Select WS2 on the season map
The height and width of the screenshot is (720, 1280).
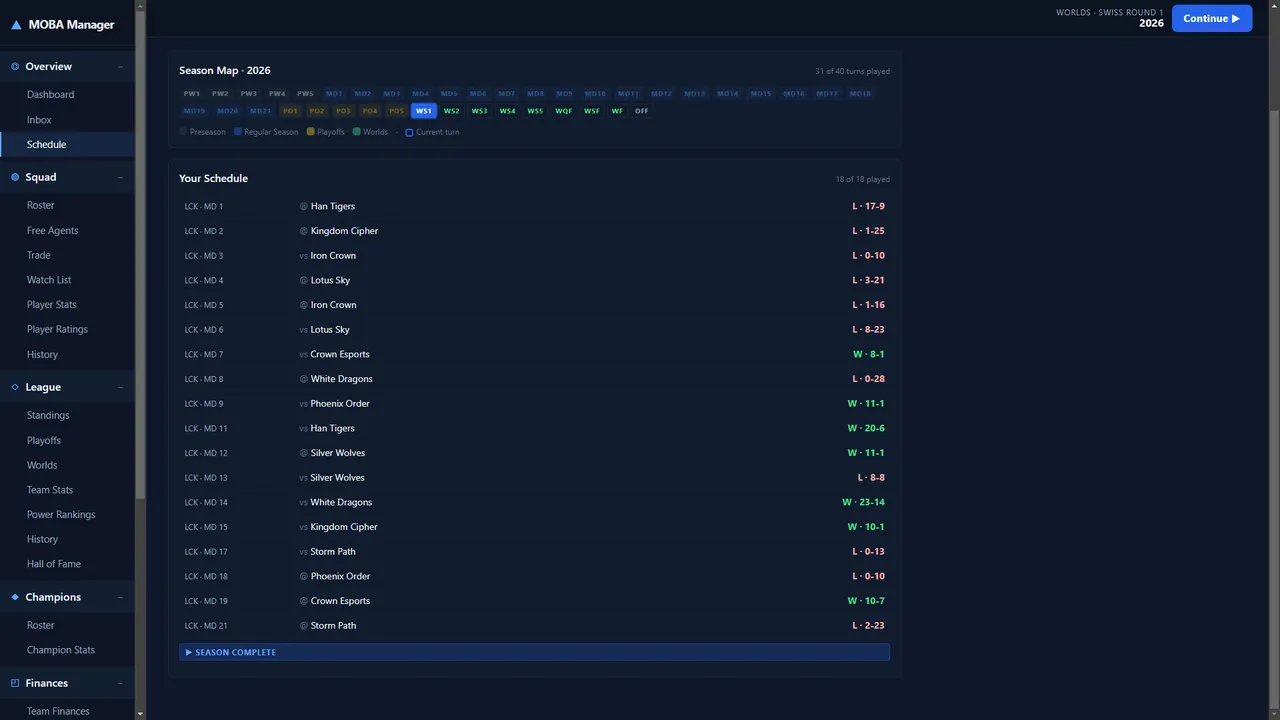[x=452, y=111]
